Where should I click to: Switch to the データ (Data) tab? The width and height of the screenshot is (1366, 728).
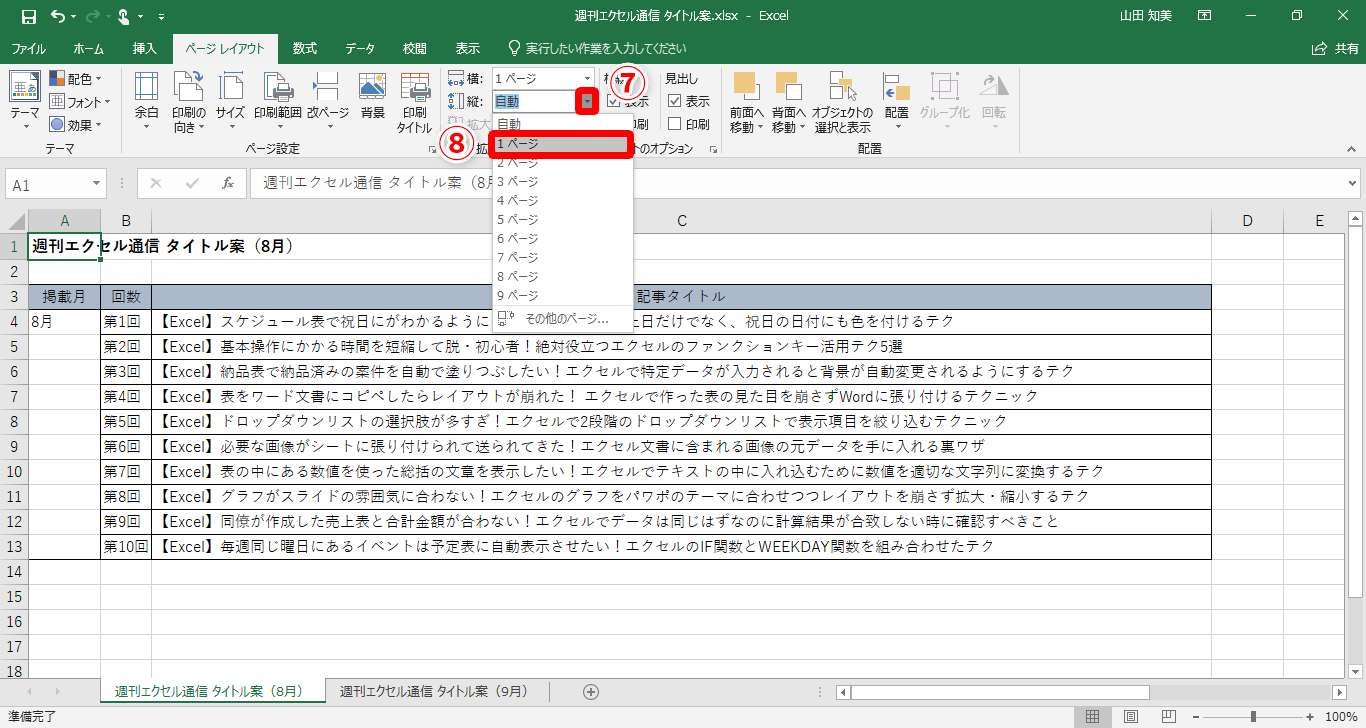[x=360, y=48]
